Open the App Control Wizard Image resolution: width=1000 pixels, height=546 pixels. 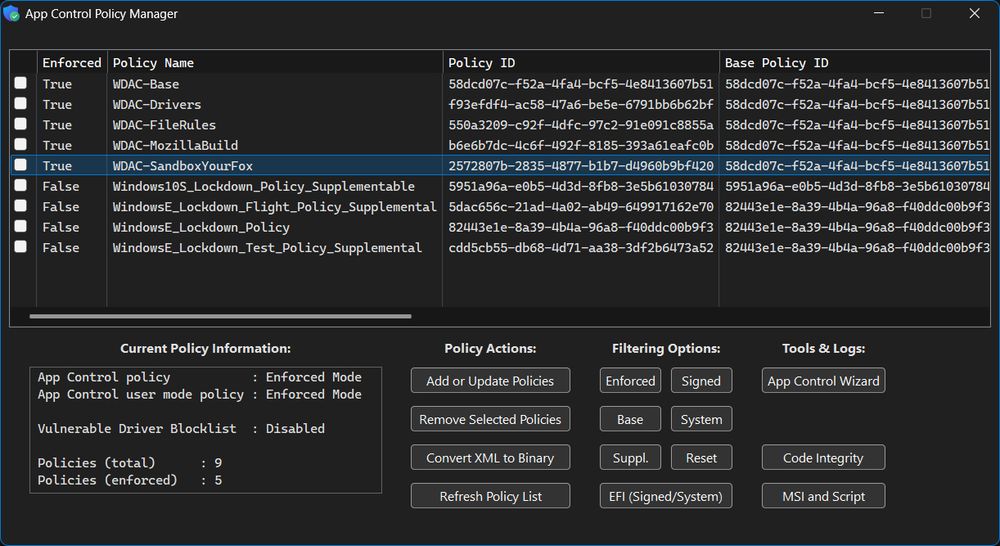(x=823, y=381)
